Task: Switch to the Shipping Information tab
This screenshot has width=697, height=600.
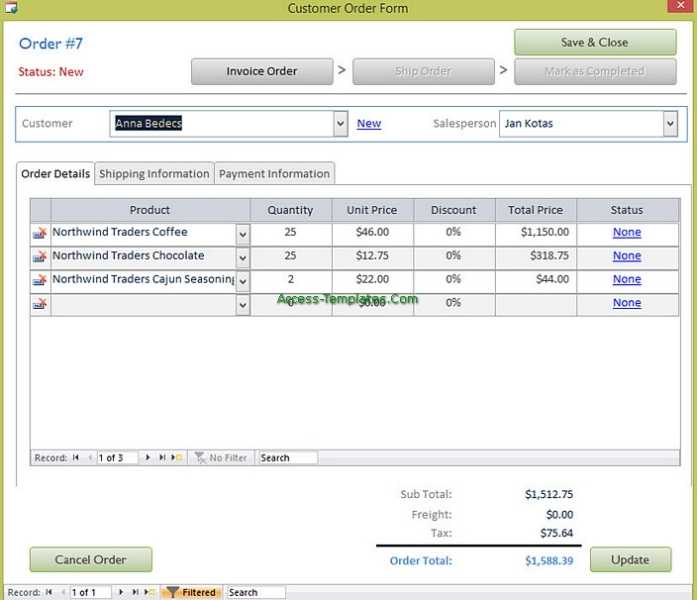Action: point(154,174)
